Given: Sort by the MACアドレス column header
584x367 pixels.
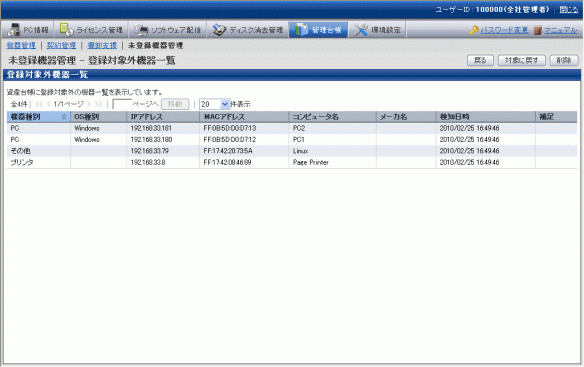Looking at the screenshot, I should [x=244, y=117].
